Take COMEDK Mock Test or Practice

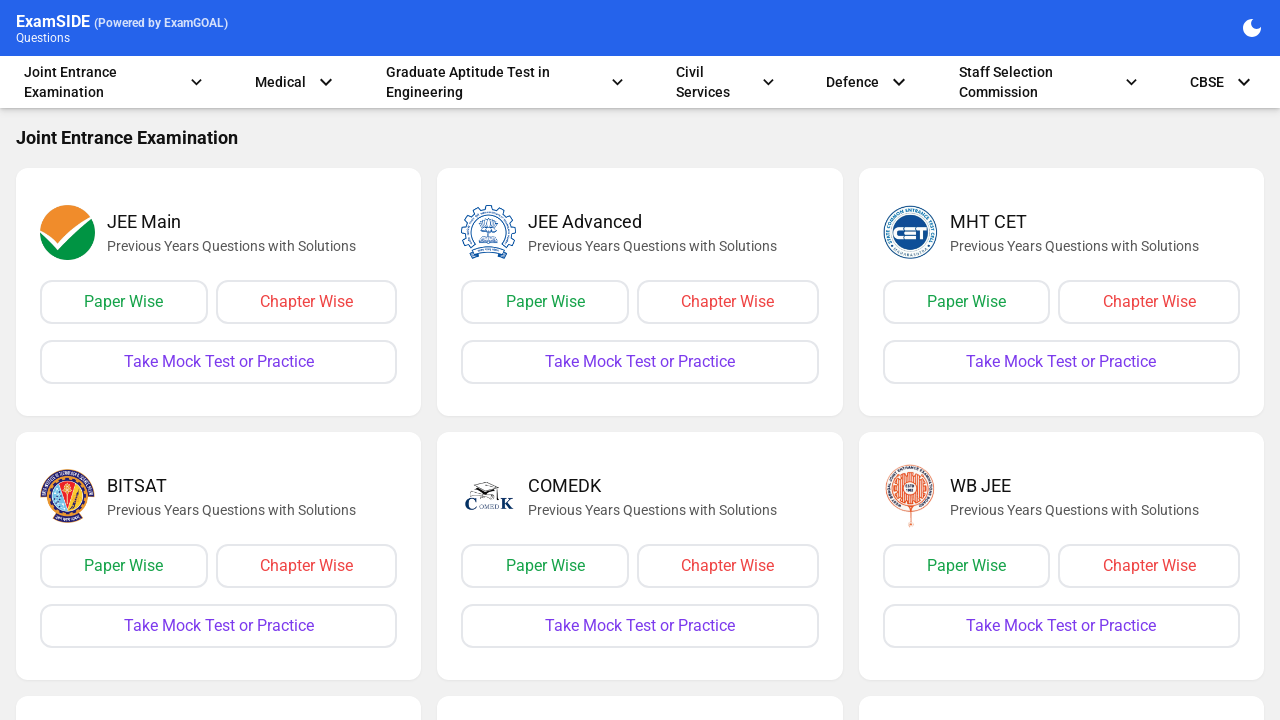[x=640, y=626]
